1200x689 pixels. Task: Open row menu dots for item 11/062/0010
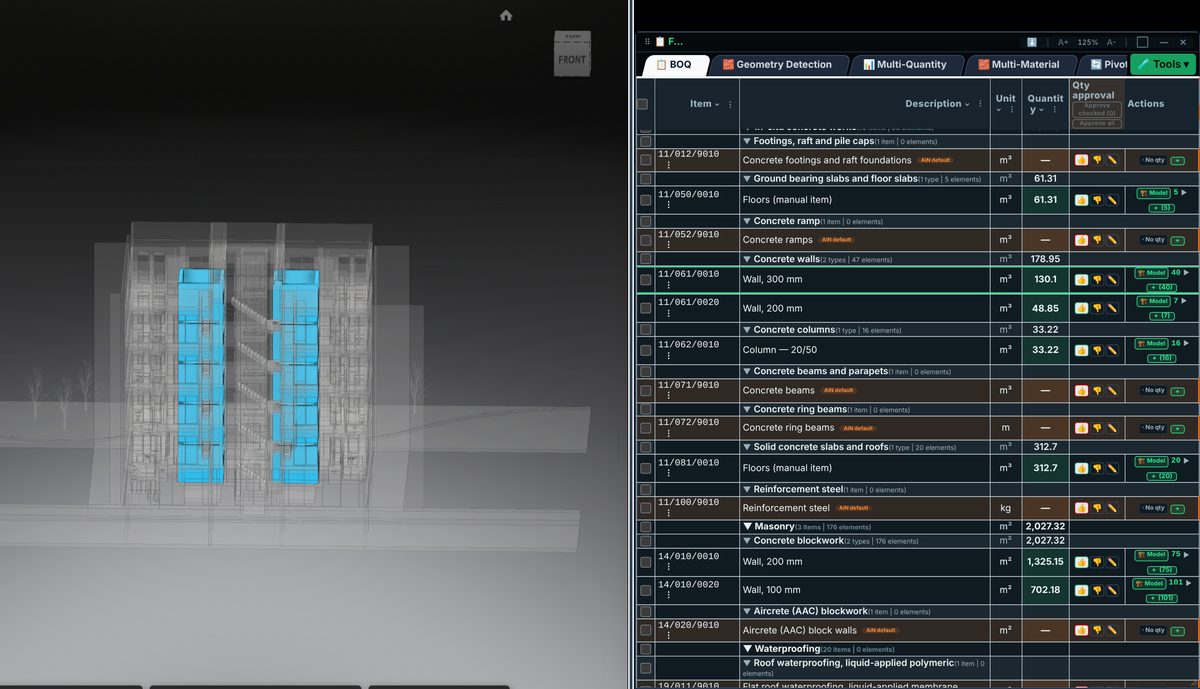[669, 355]
